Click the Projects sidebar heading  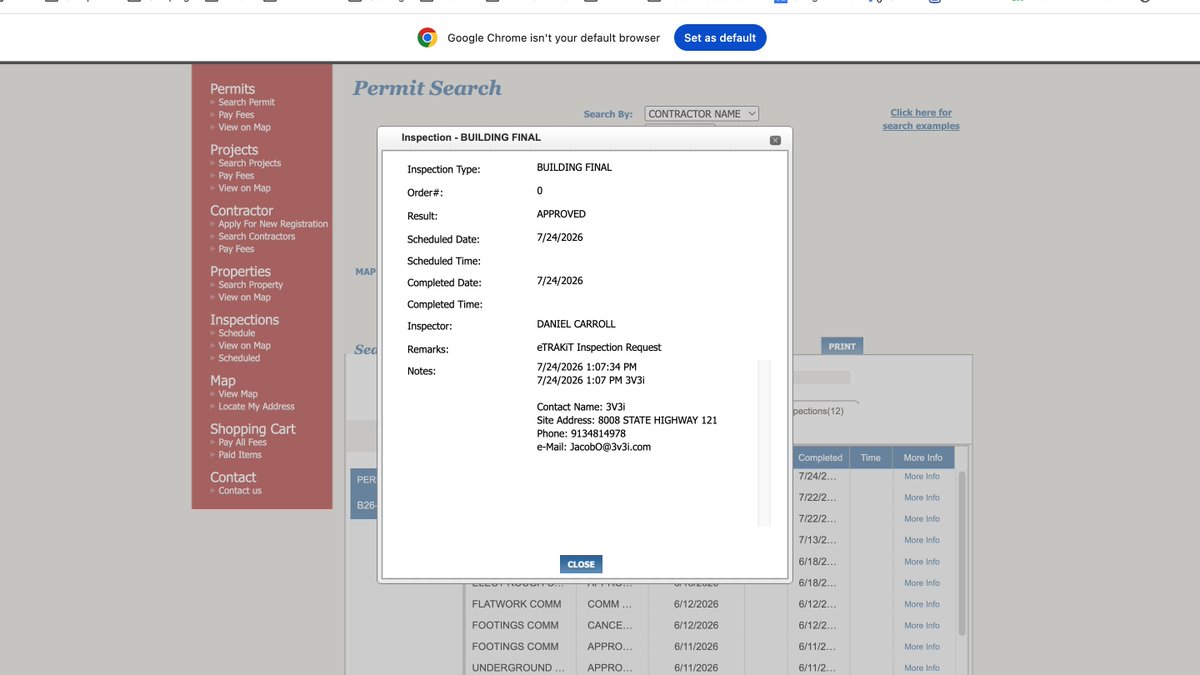234,150
